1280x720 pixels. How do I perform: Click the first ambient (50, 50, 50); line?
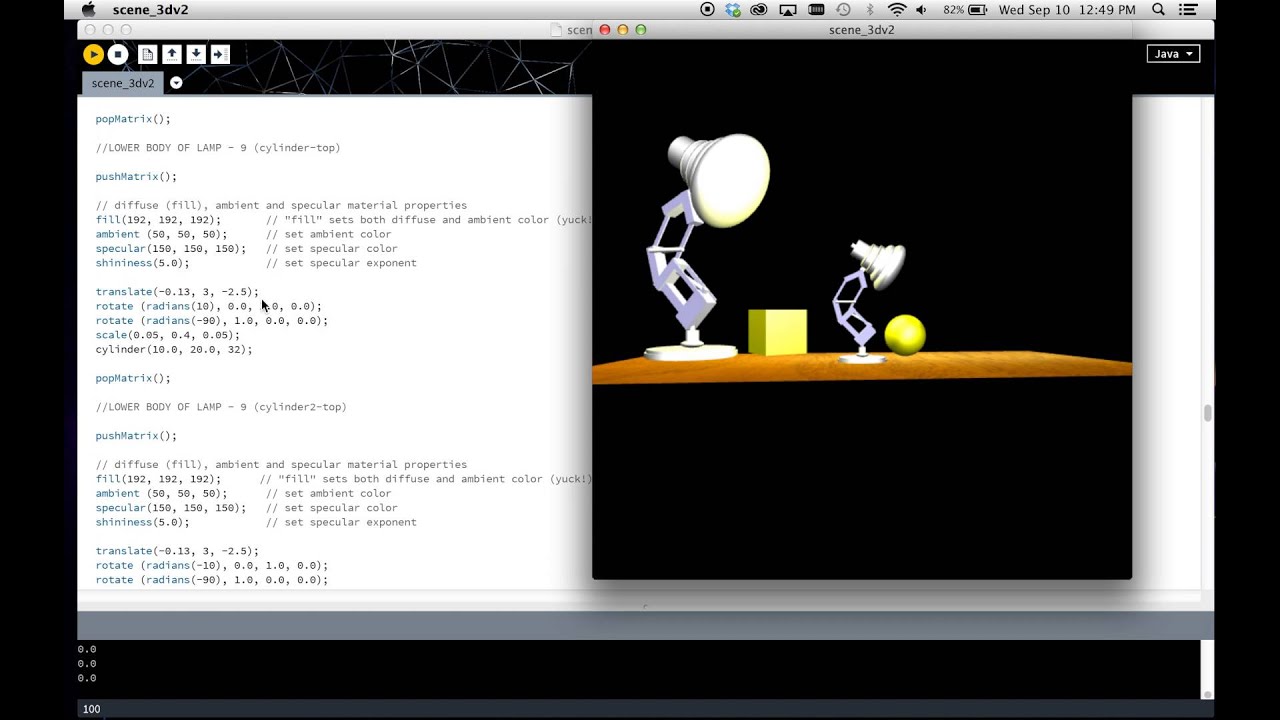pos(161,234)
